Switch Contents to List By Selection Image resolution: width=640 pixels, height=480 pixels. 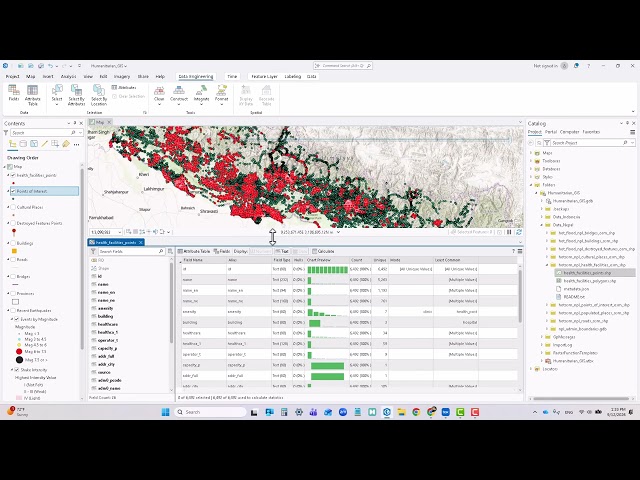tap(34, 144)
